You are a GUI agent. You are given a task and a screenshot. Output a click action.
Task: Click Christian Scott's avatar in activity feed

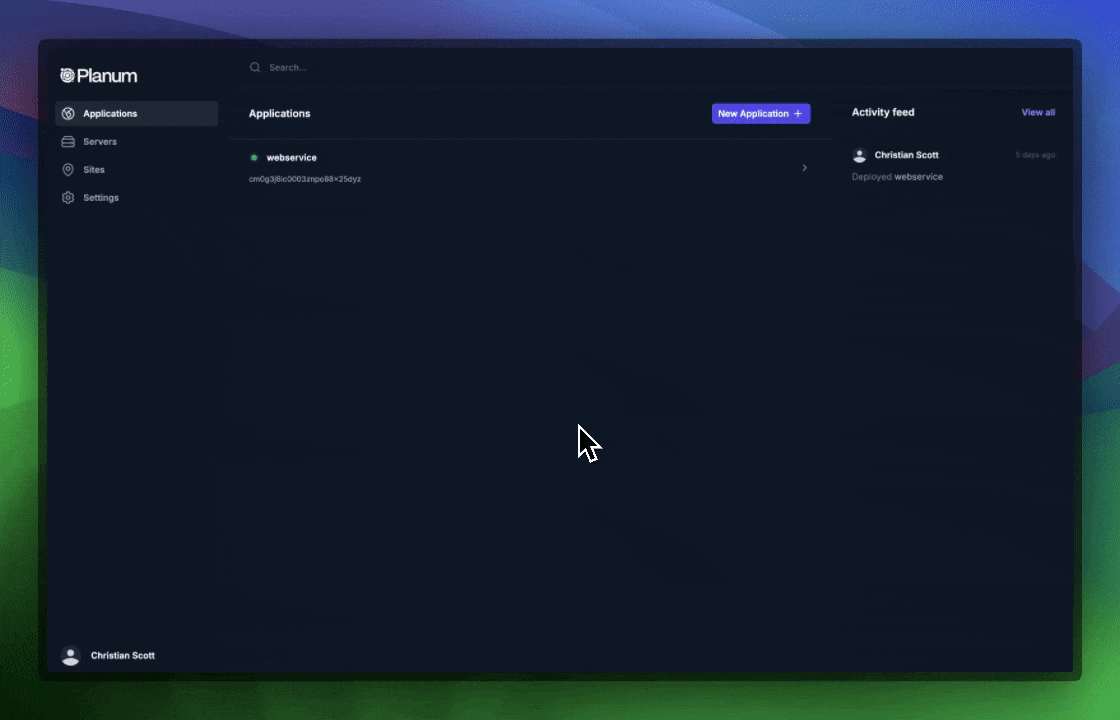860,155
